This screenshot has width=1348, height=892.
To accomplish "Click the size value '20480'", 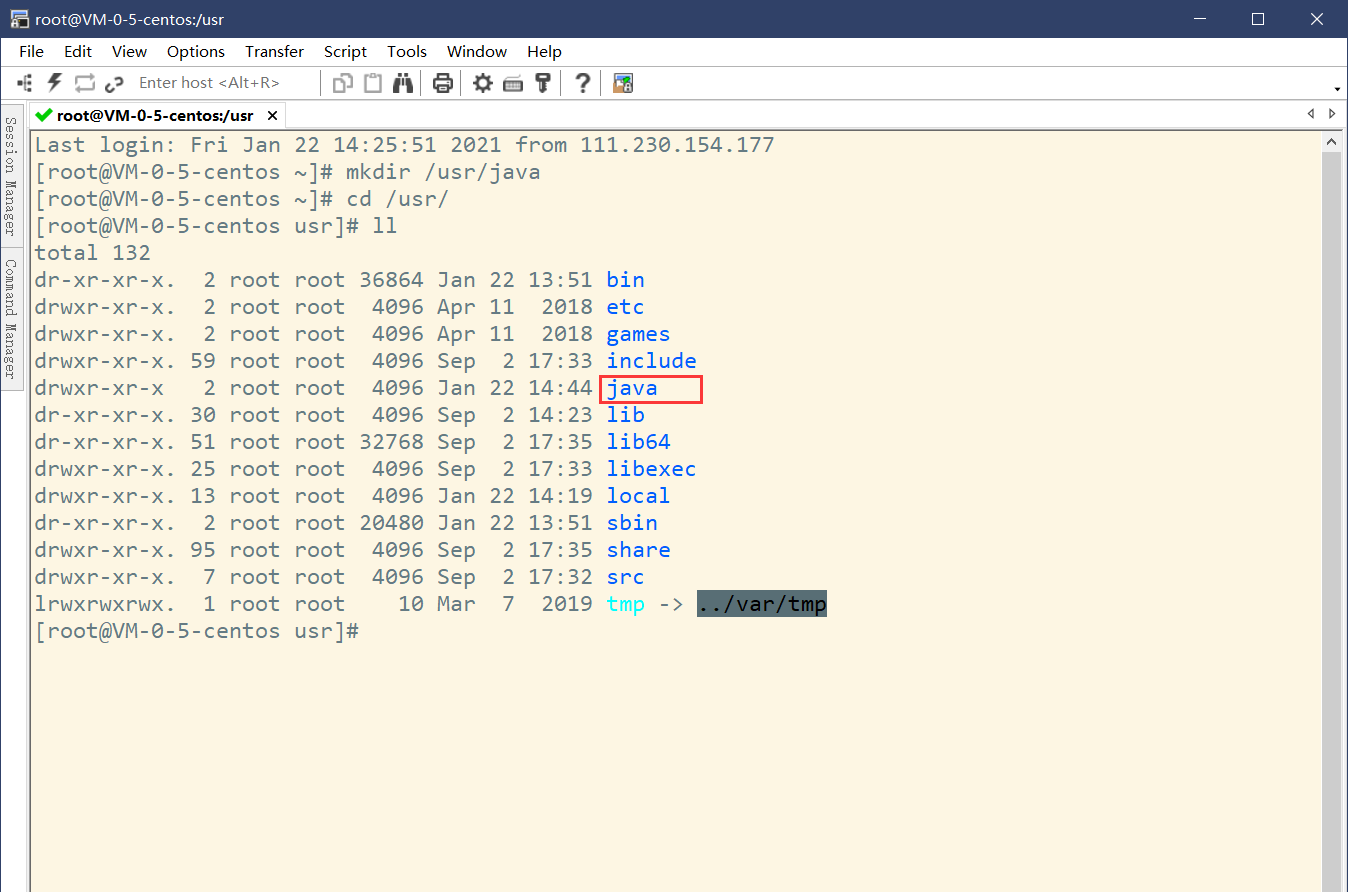I will click(x=392, y=523).
